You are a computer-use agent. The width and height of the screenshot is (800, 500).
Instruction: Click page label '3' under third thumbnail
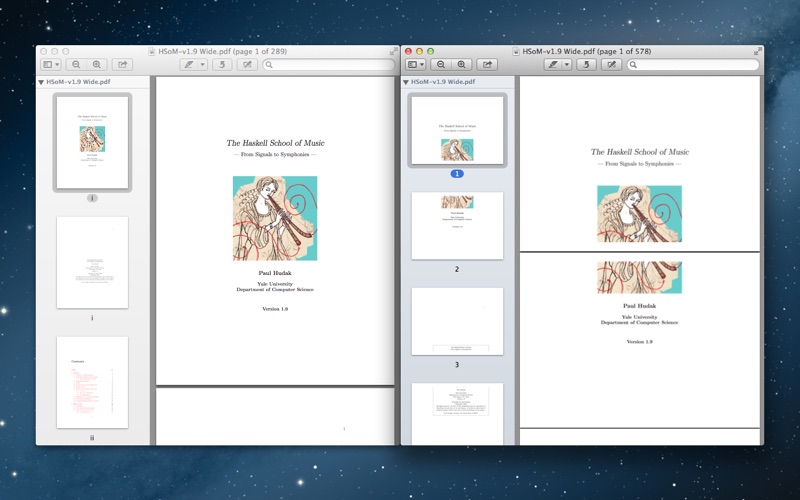(457, 365)
